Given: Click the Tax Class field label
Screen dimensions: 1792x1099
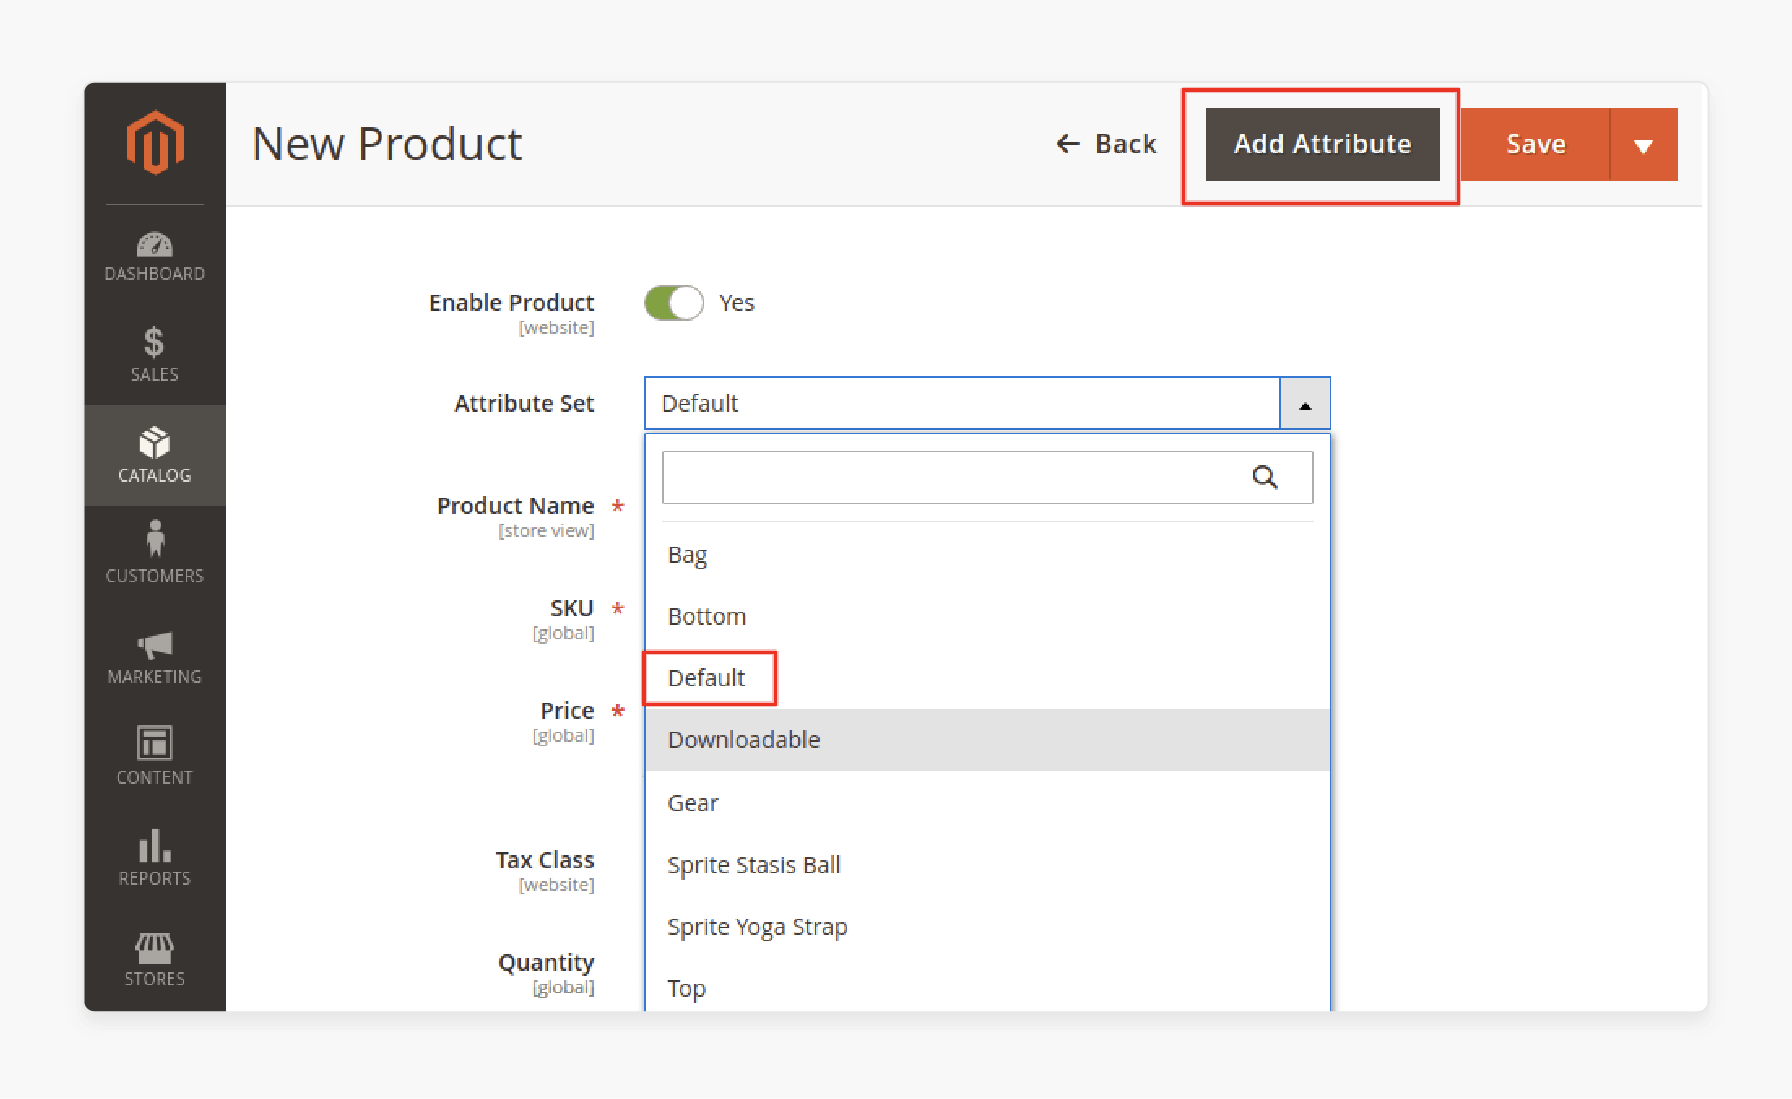Looking at the screenshot, I should tap(545, 860).
